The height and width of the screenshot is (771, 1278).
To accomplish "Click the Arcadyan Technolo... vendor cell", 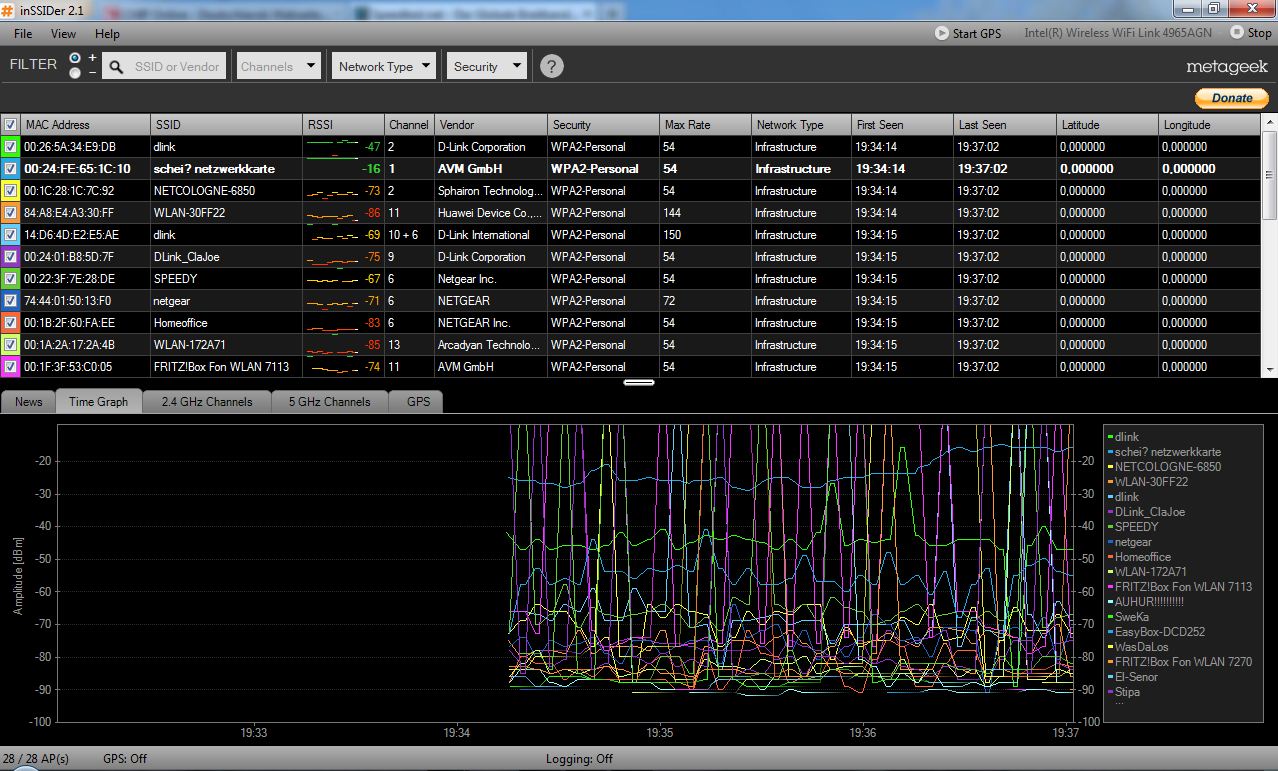I will pyautogui.click(x=490, y=345).
